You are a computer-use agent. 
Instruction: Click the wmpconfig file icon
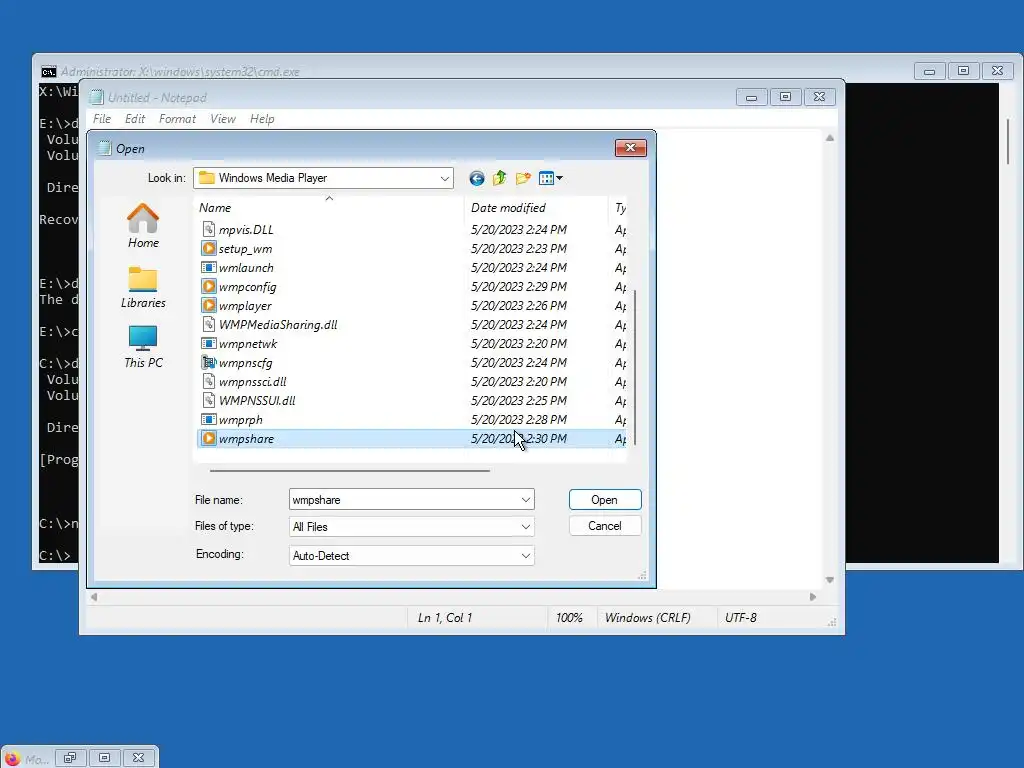coord(208,286)
